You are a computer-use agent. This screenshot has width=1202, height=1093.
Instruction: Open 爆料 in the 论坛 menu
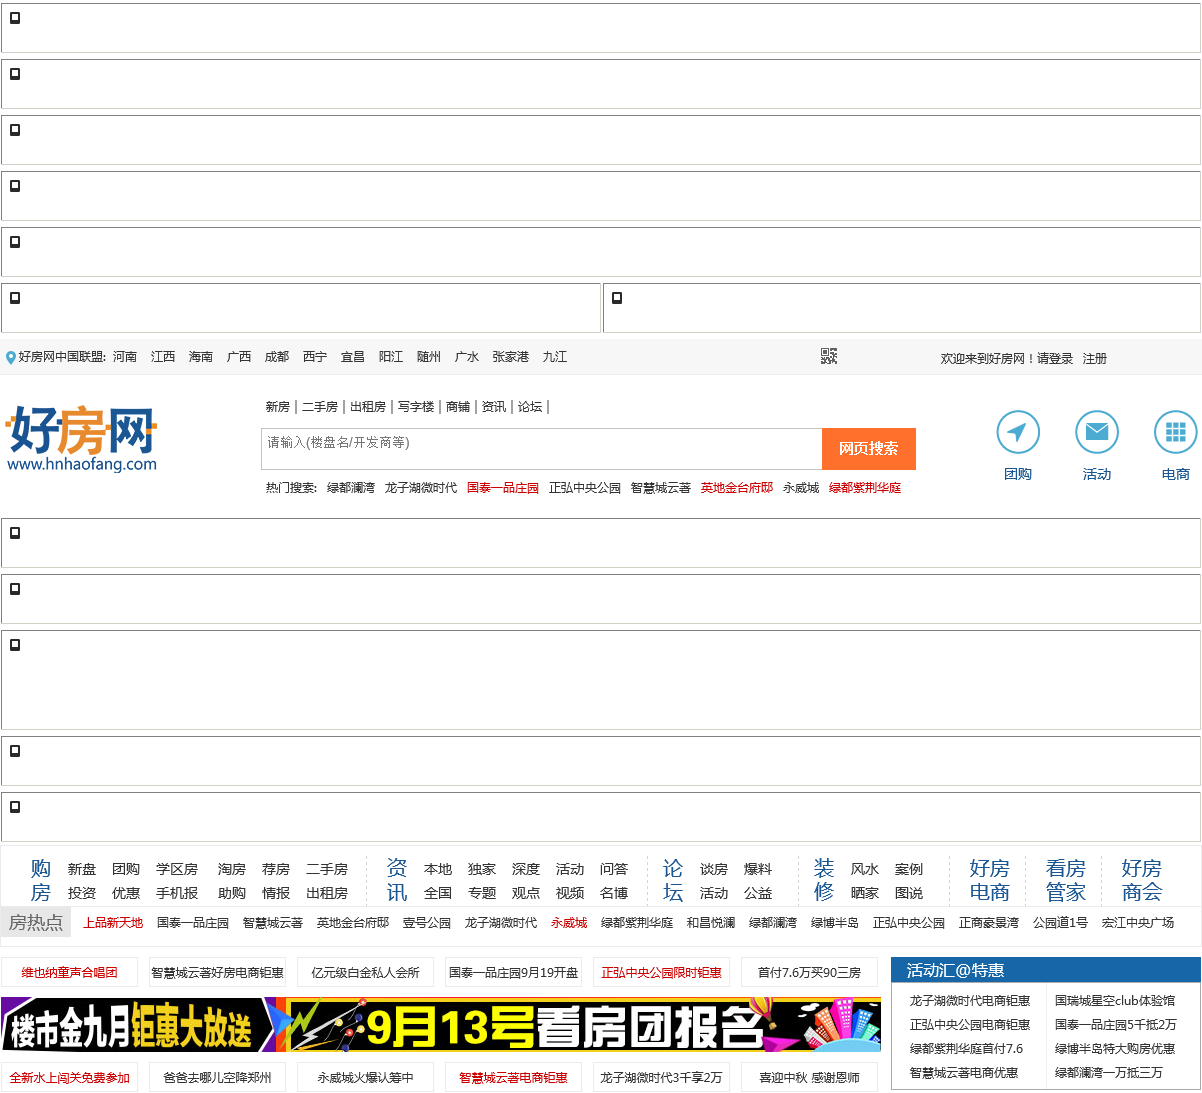click(758, 870)
